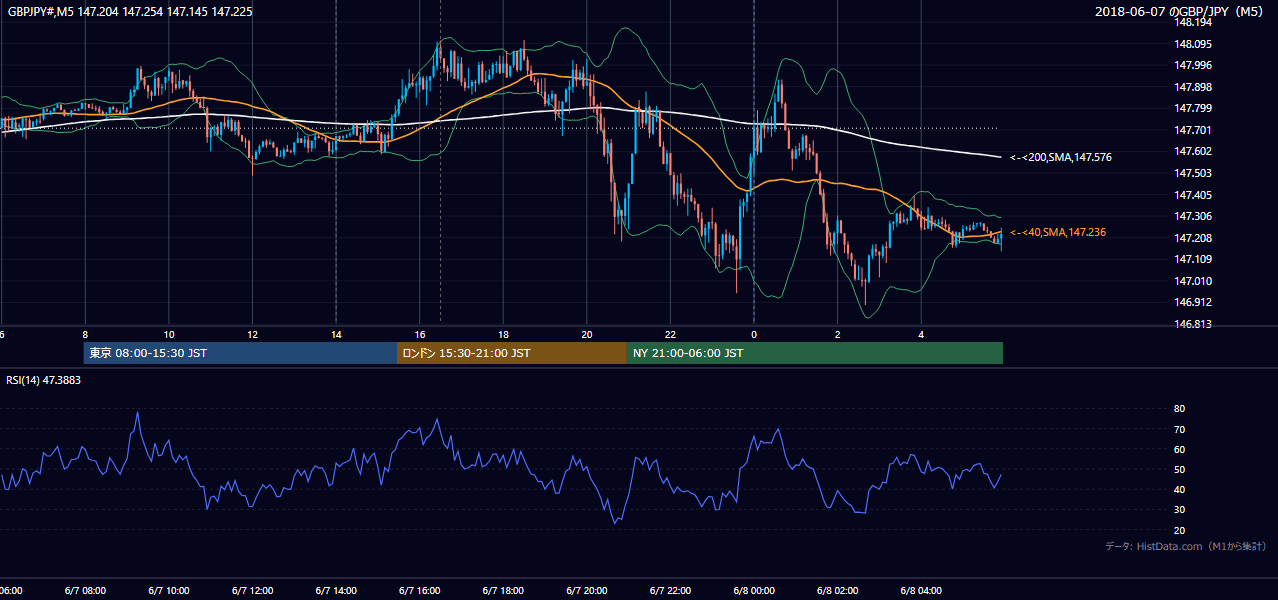Click price level 147.701 on the axis
This screenshot has height=600, width=1278.
[x=1192, y=130]
